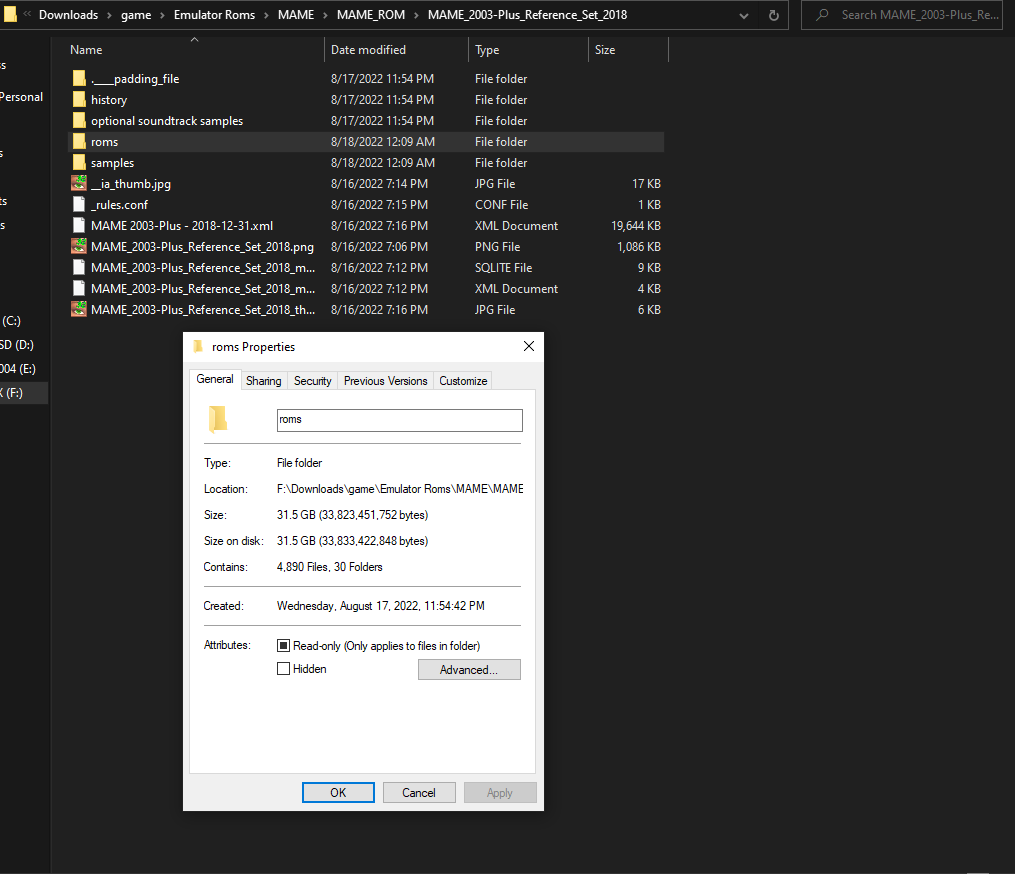Image resolution: width=1015 pixels, height=874 pixels.
Task: Click the _rules.conf file icon
Action: 79,205
